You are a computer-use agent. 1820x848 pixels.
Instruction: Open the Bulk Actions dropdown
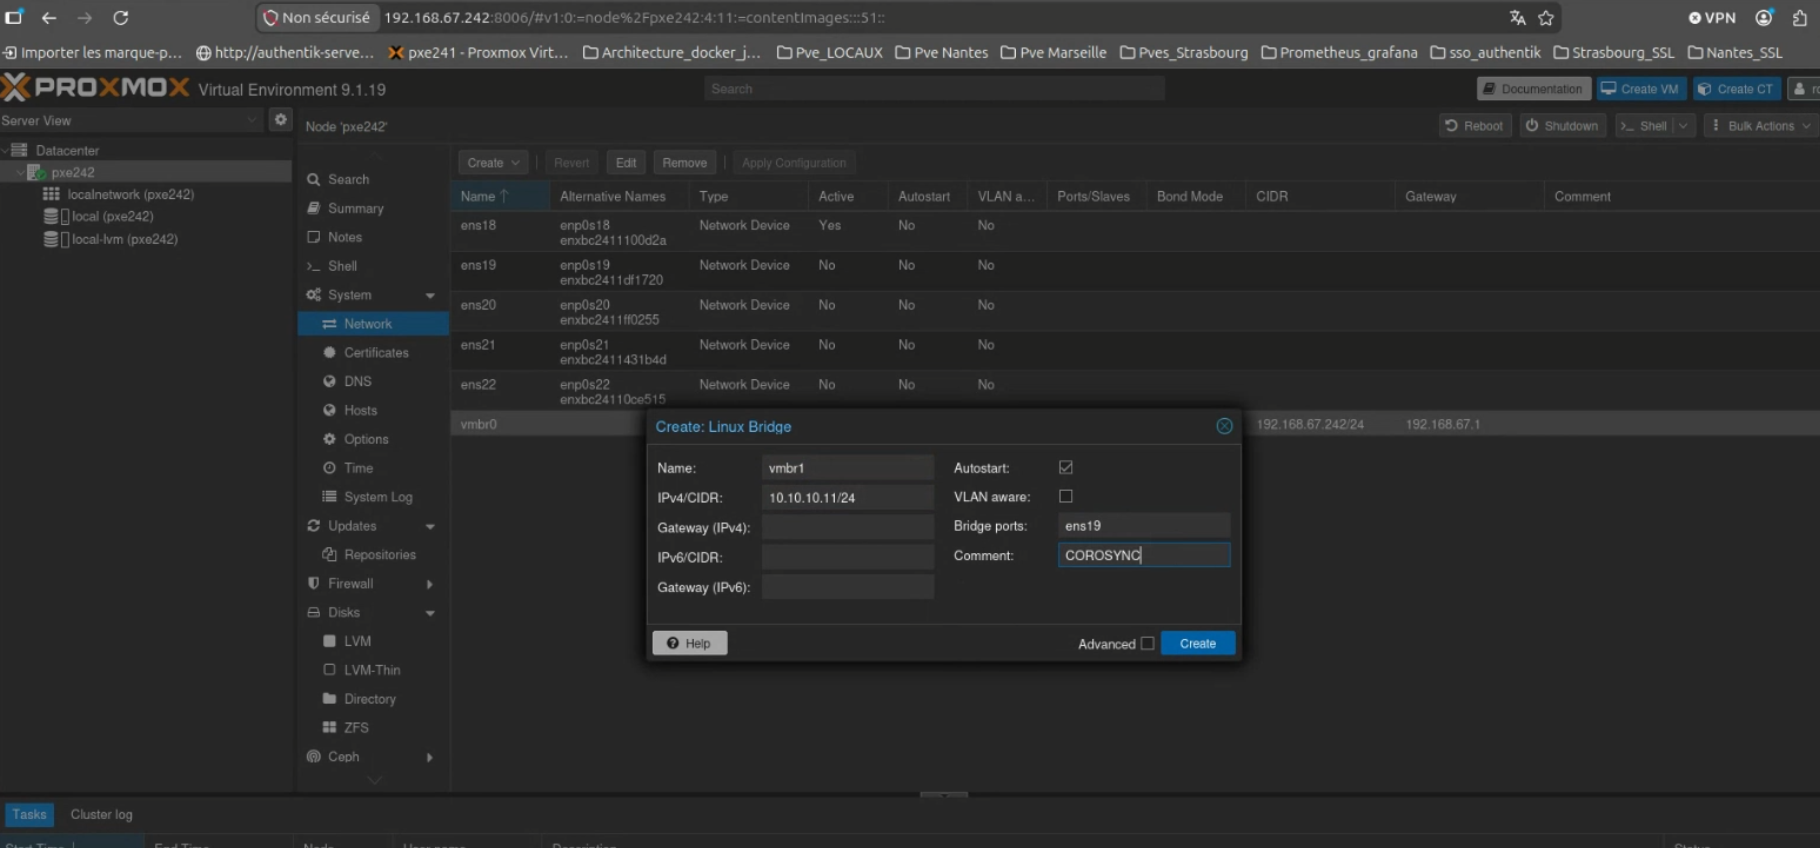pos(1760,126)
